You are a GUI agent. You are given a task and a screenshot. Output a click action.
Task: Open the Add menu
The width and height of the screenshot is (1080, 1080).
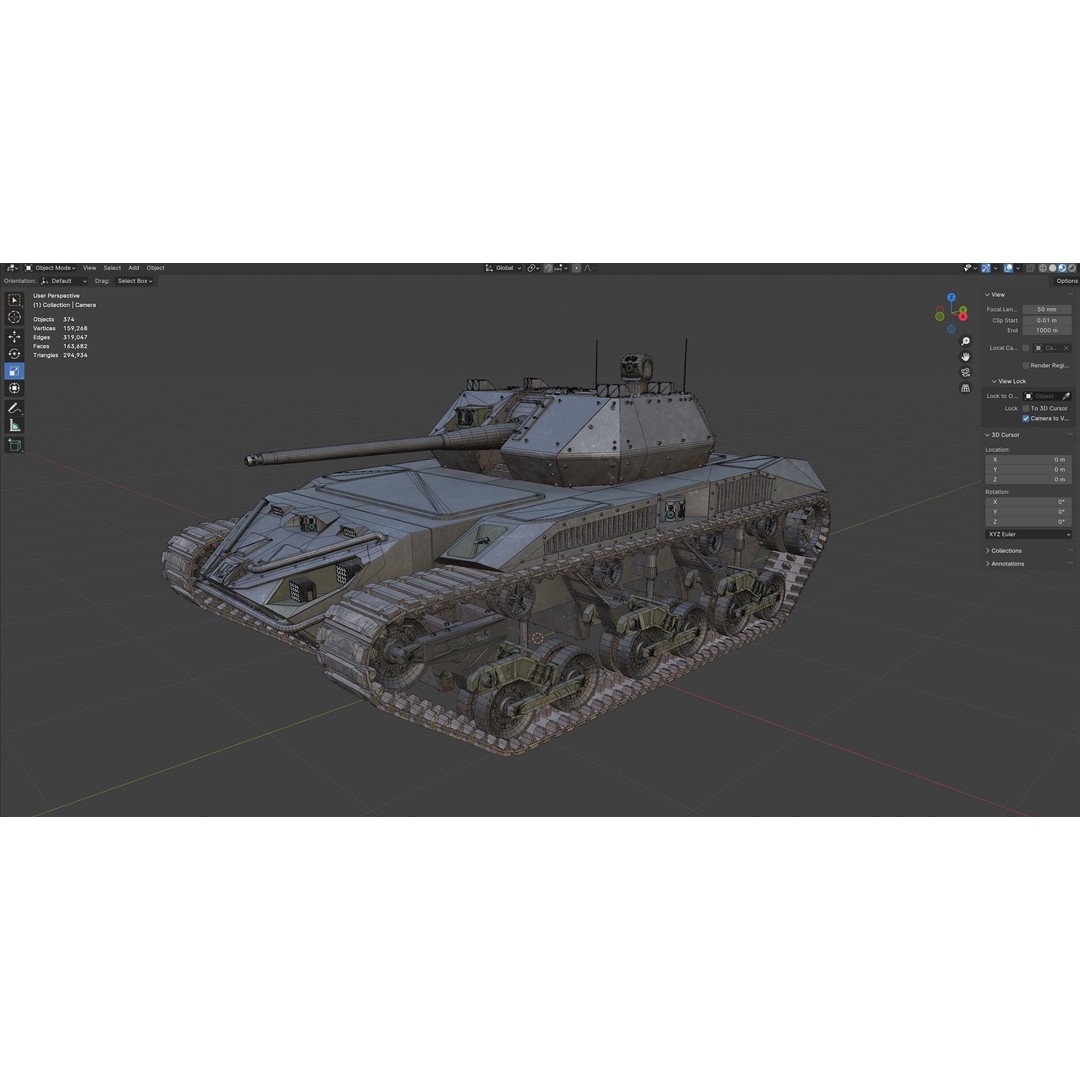pos(134,267)
